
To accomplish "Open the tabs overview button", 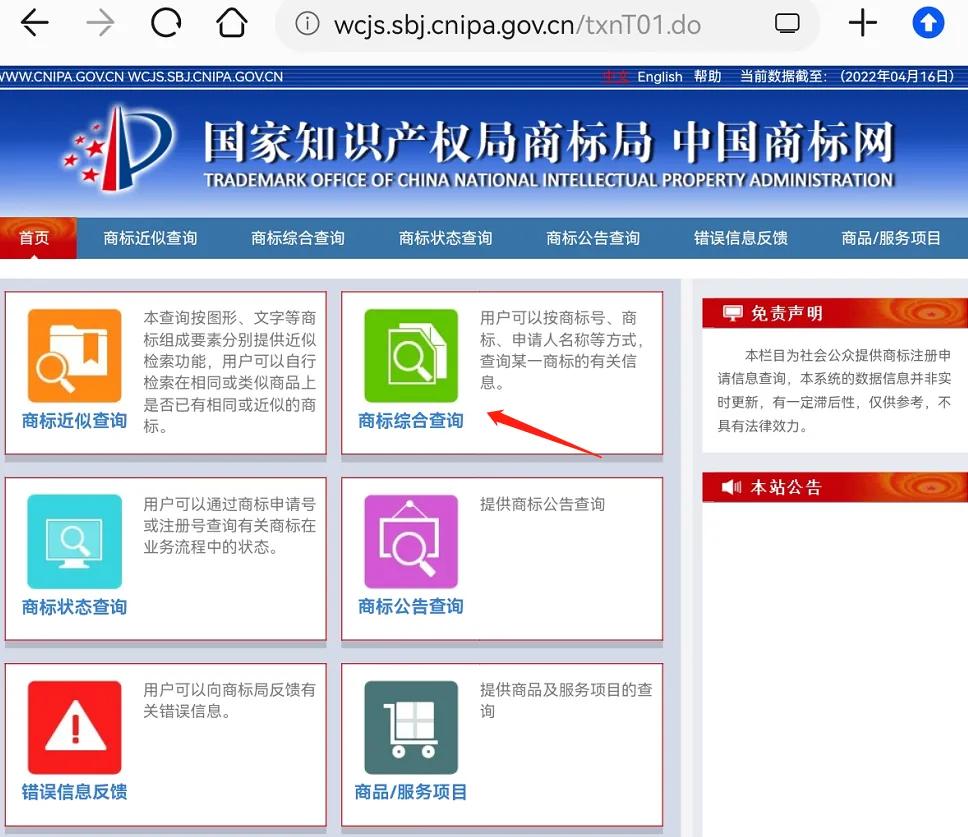I will pyautogui.click(x=787, y=23).
